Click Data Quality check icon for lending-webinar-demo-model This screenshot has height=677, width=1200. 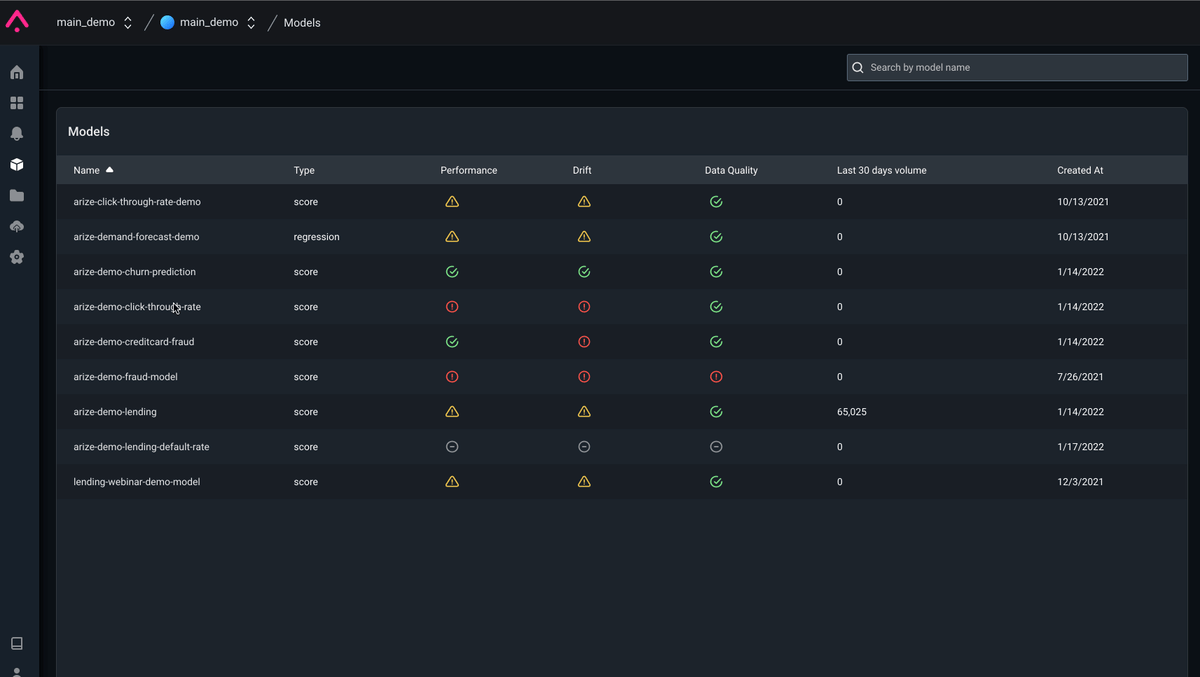pos(716,482)
